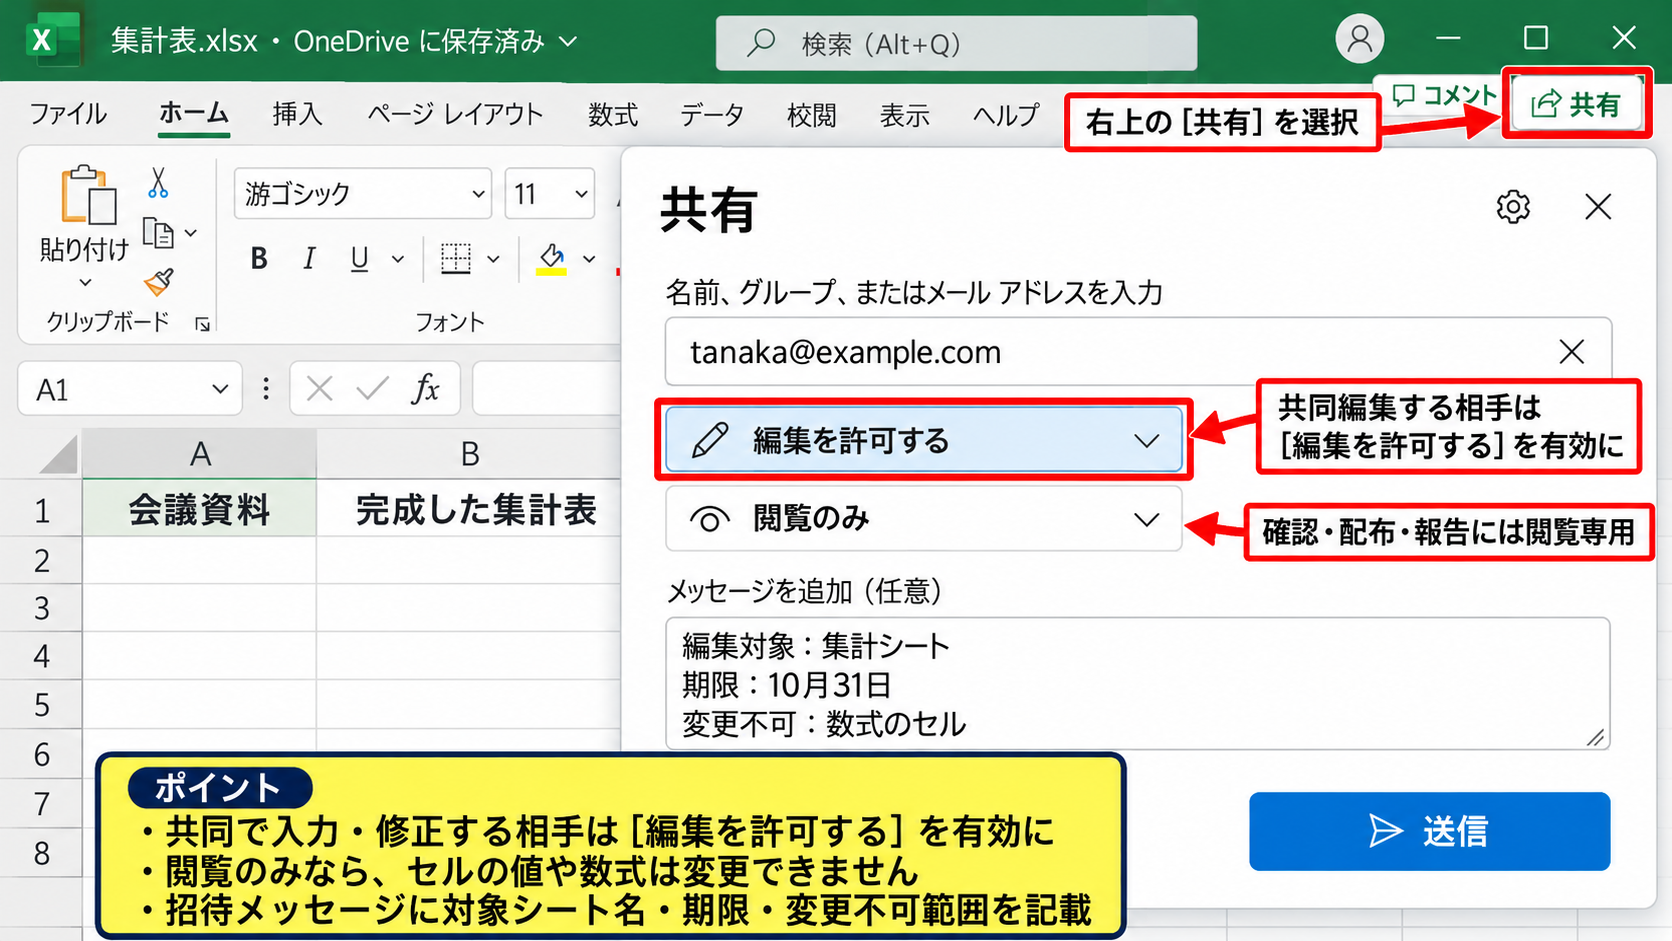
Task: Open the データ tab
Action: point(712,115)
